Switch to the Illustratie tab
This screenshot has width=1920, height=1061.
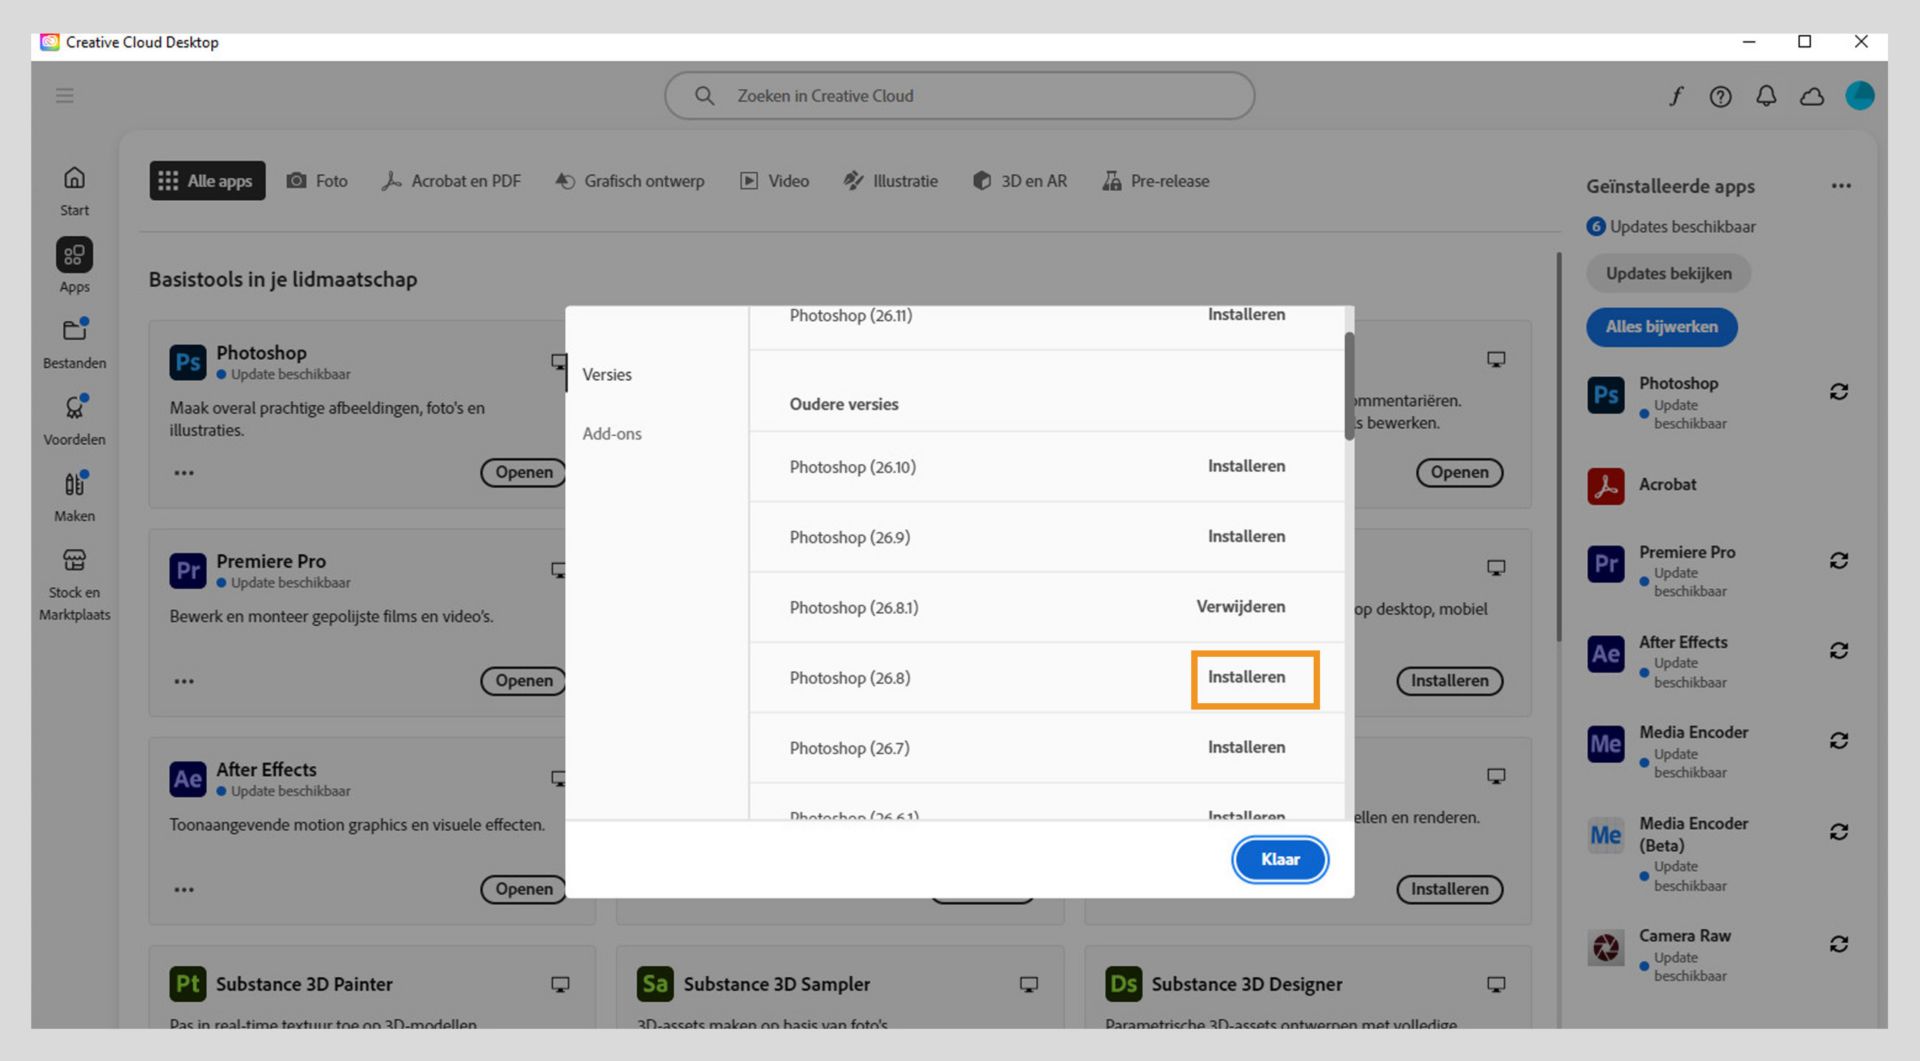tap(890, 181)
